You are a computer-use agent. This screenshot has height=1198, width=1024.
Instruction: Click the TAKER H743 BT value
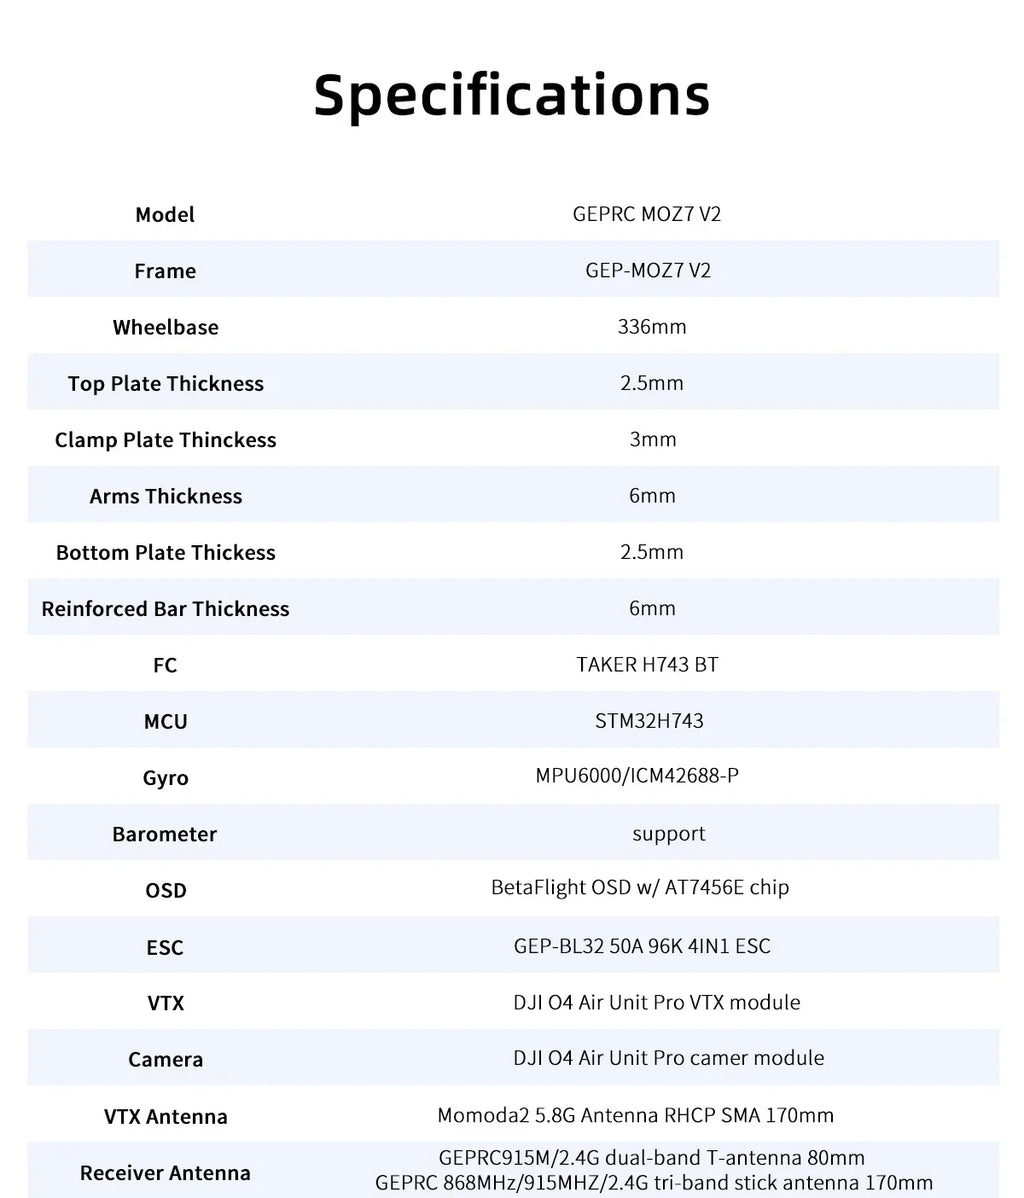tap(647, 665)
